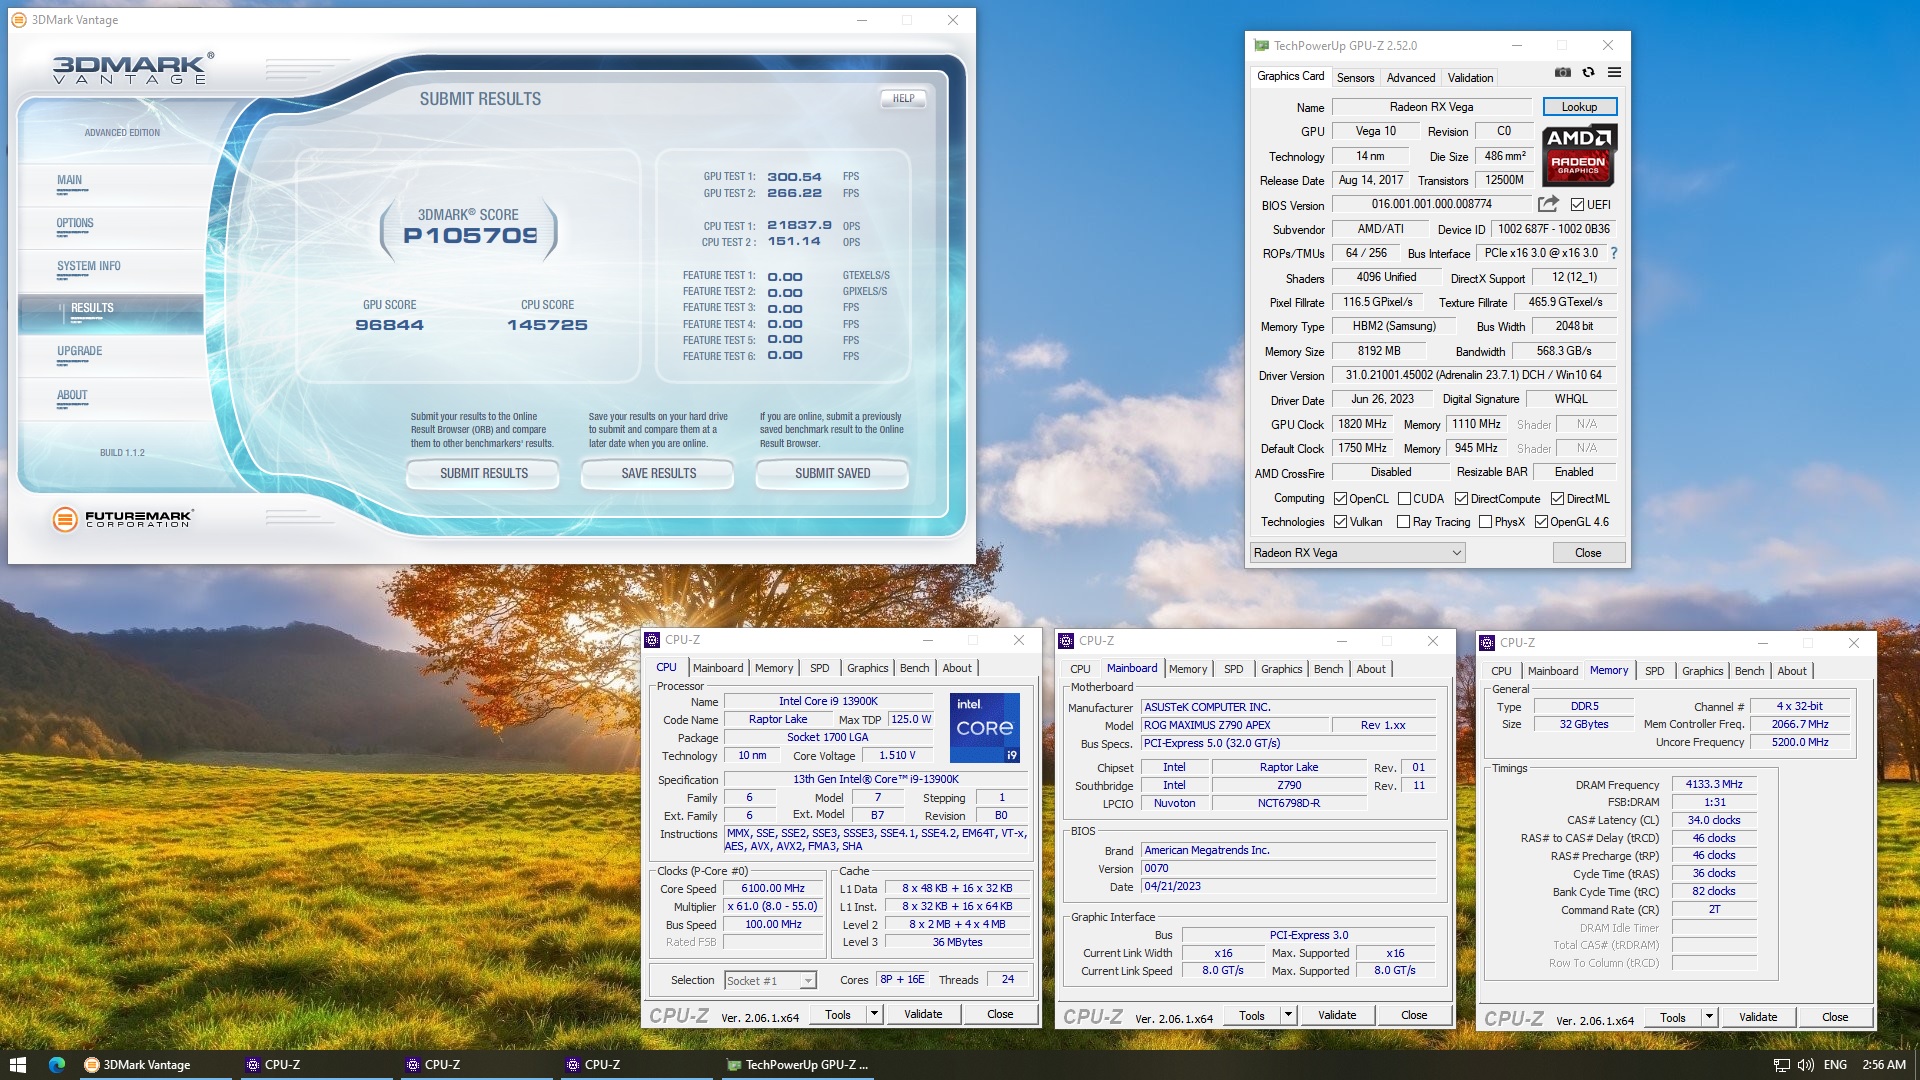Click AMD Radeon Graphics logo in GPU-Z
The height and width of the screenshot is (1080, 1920).
point(1579,155)
